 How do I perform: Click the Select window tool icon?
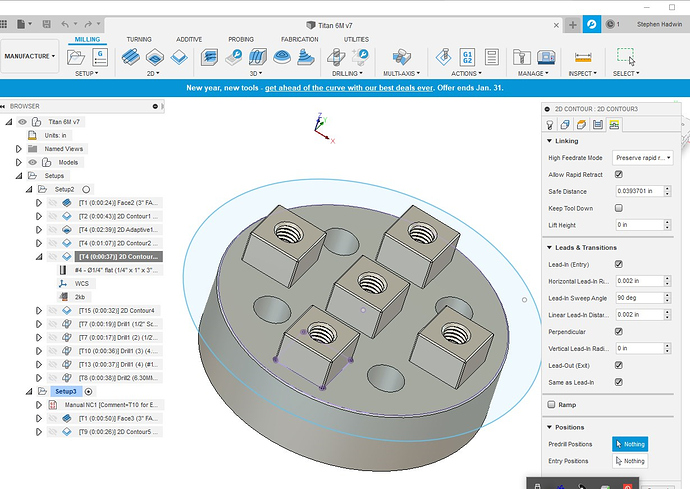point(626,57)
